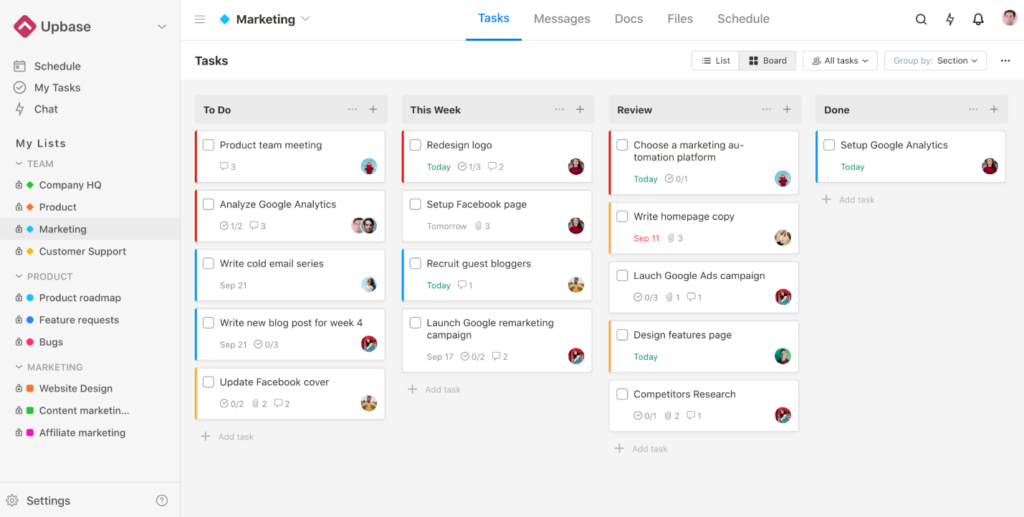The height and width of the screenshot is (517, 1024).
Task: Click assignee avatars on Analyze Google Analytics
Action: (x=364, y=226)
